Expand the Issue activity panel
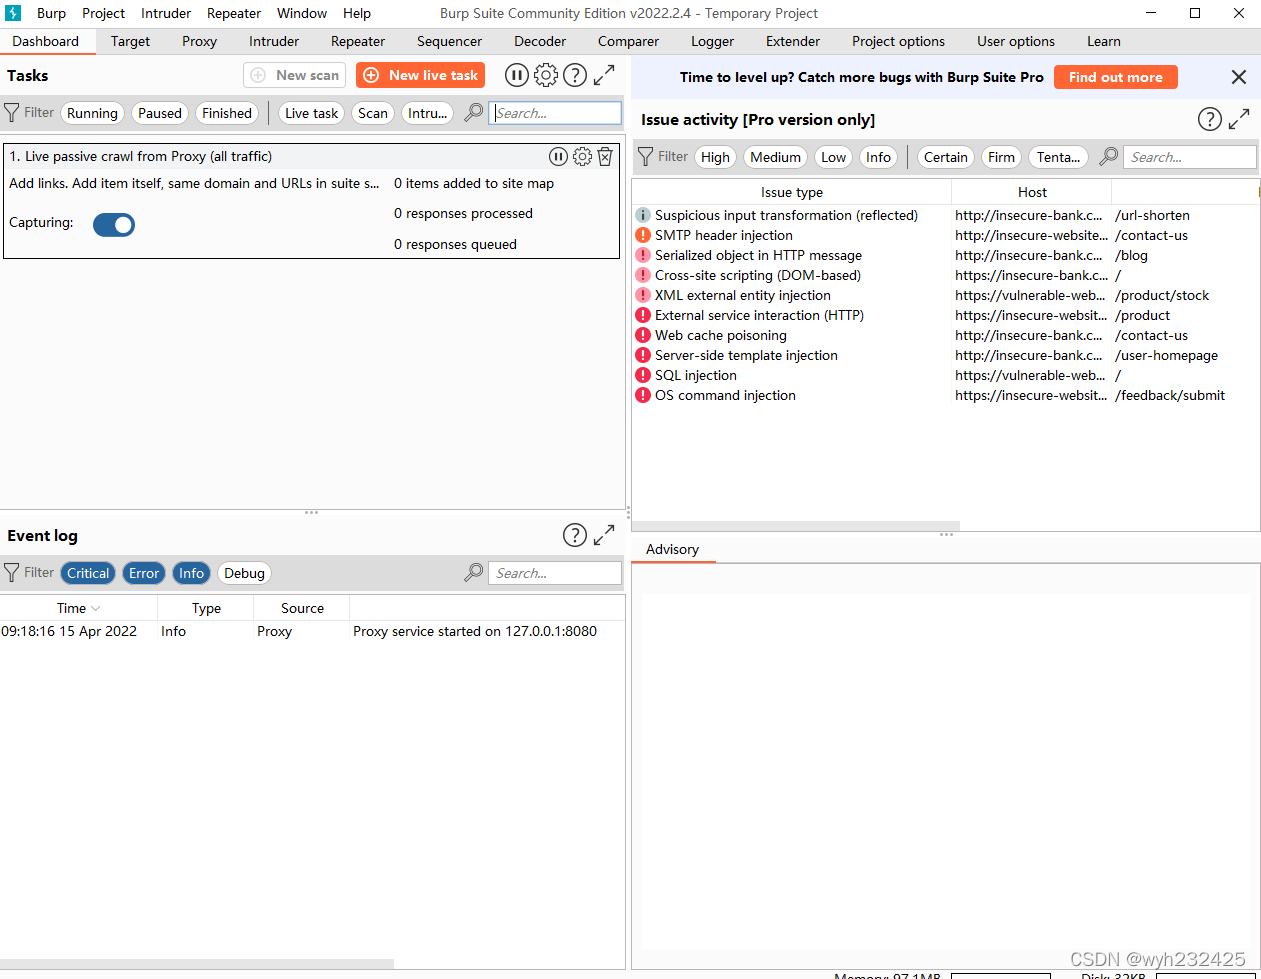Viewport: 1261px width, 979px height. [x=1239, y=119]
